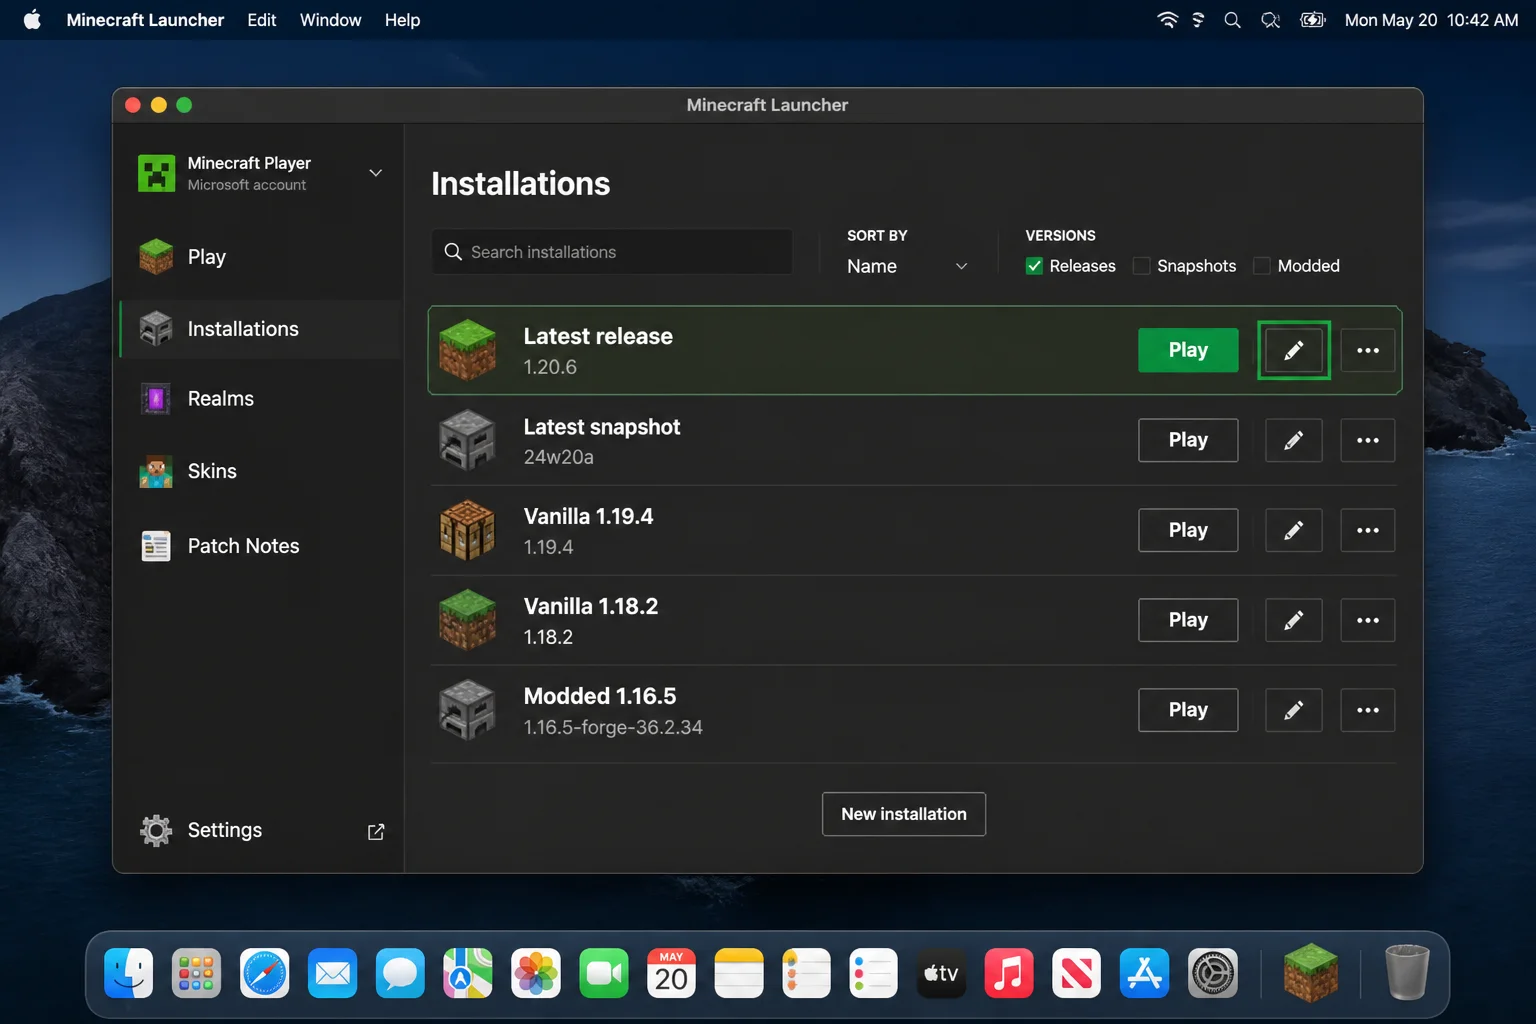Open Finder from the Dock
Viewport: 1536px width, 1024px height.
pyautogui.click(x=129, y=973)
